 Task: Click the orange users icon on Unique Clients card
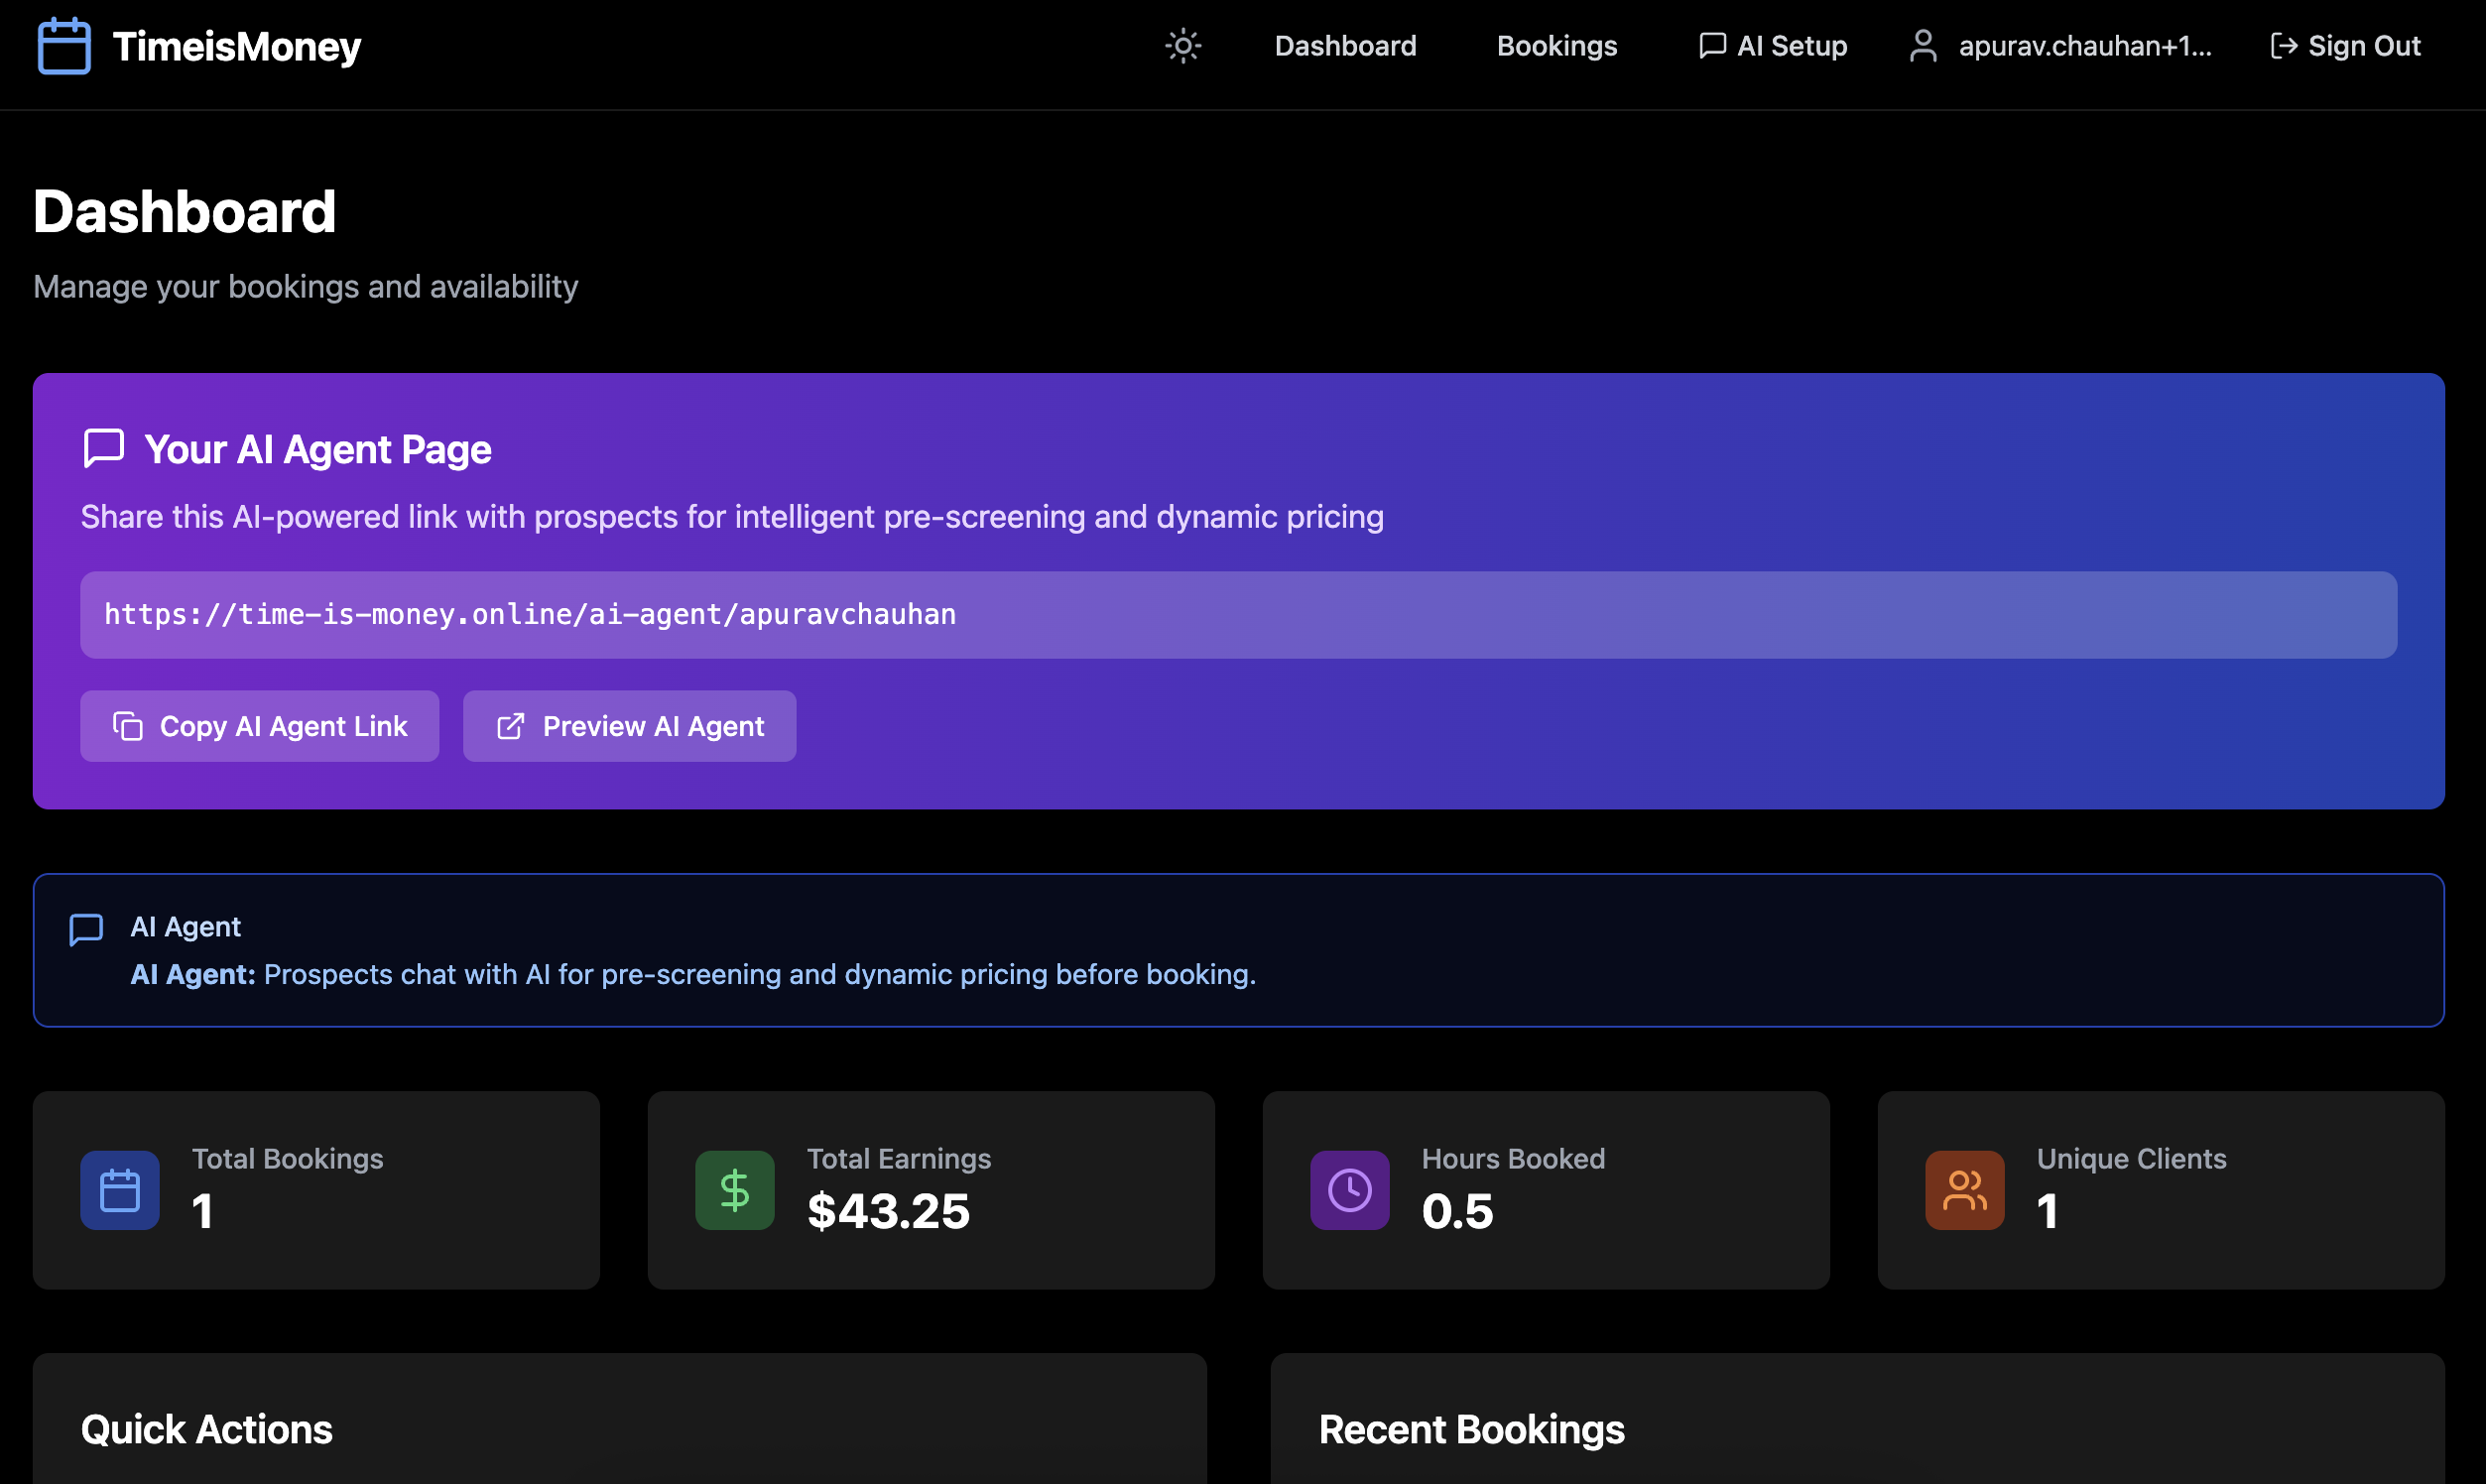point(1964,1190)
